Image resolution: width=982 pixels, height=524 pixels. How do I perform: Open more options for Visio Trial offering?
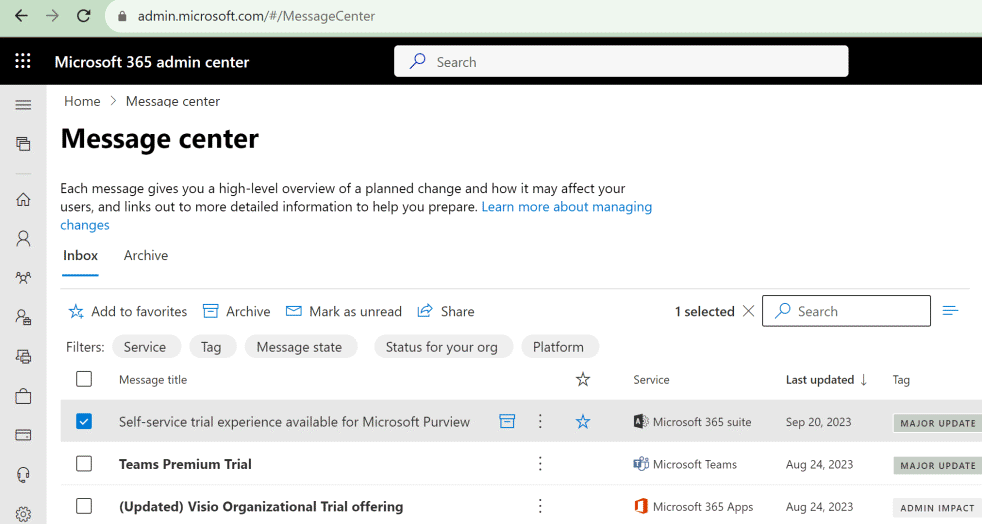(x=540, y=506)
